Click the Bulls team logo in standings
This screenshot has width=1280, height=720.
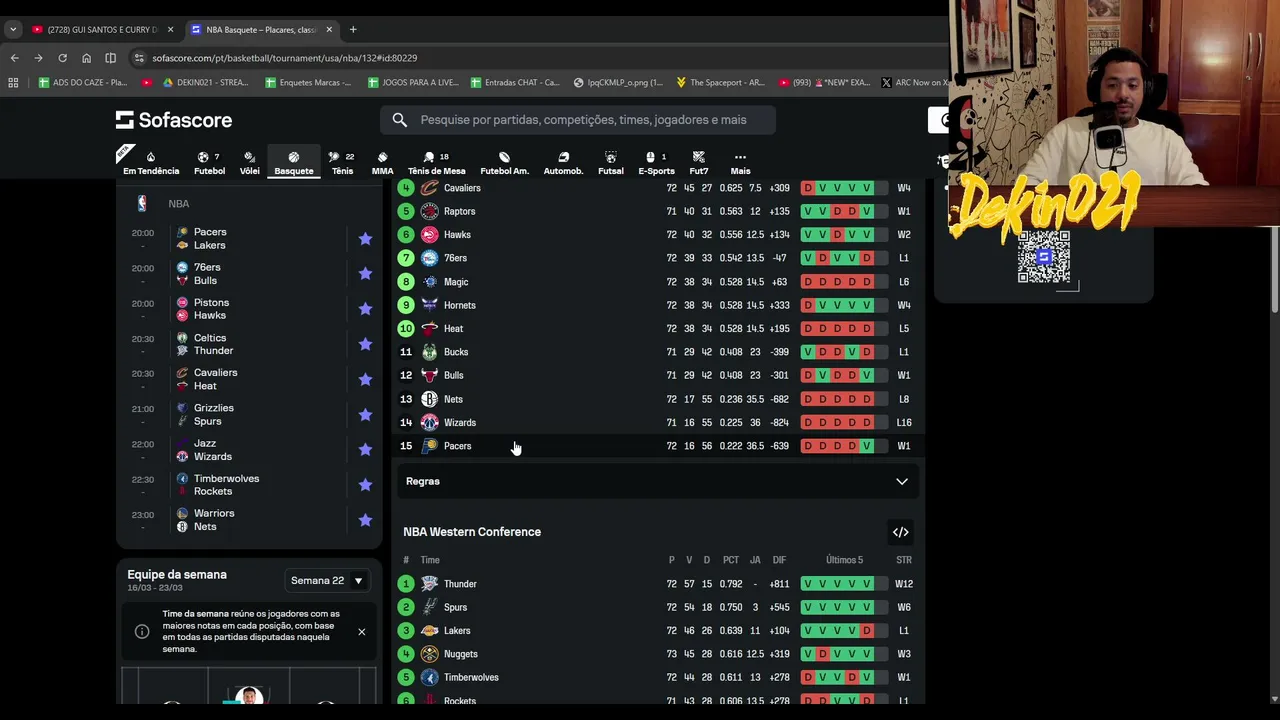click(x=430, y=375)
